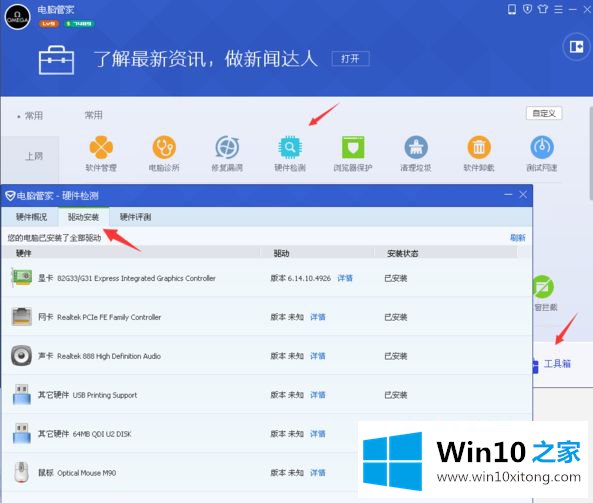Open 工具箱 toolbox link
Viewport: 593px width, 503px height.
[557, 364]
